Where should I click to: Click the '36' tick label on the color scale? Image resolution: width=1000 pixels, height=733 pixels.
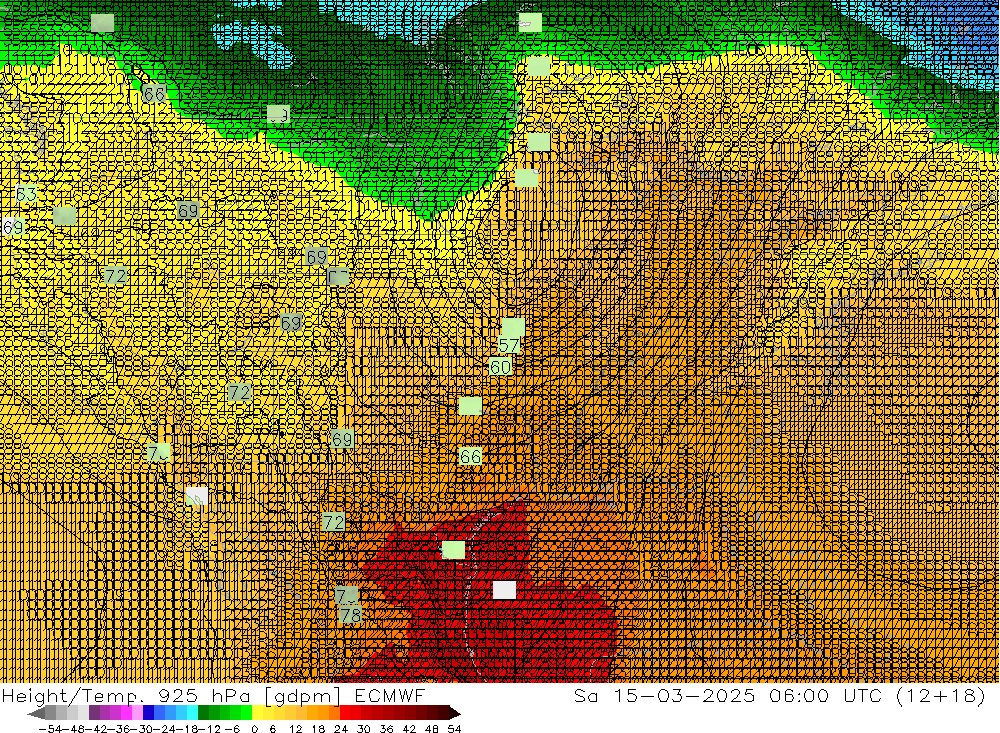386,729
